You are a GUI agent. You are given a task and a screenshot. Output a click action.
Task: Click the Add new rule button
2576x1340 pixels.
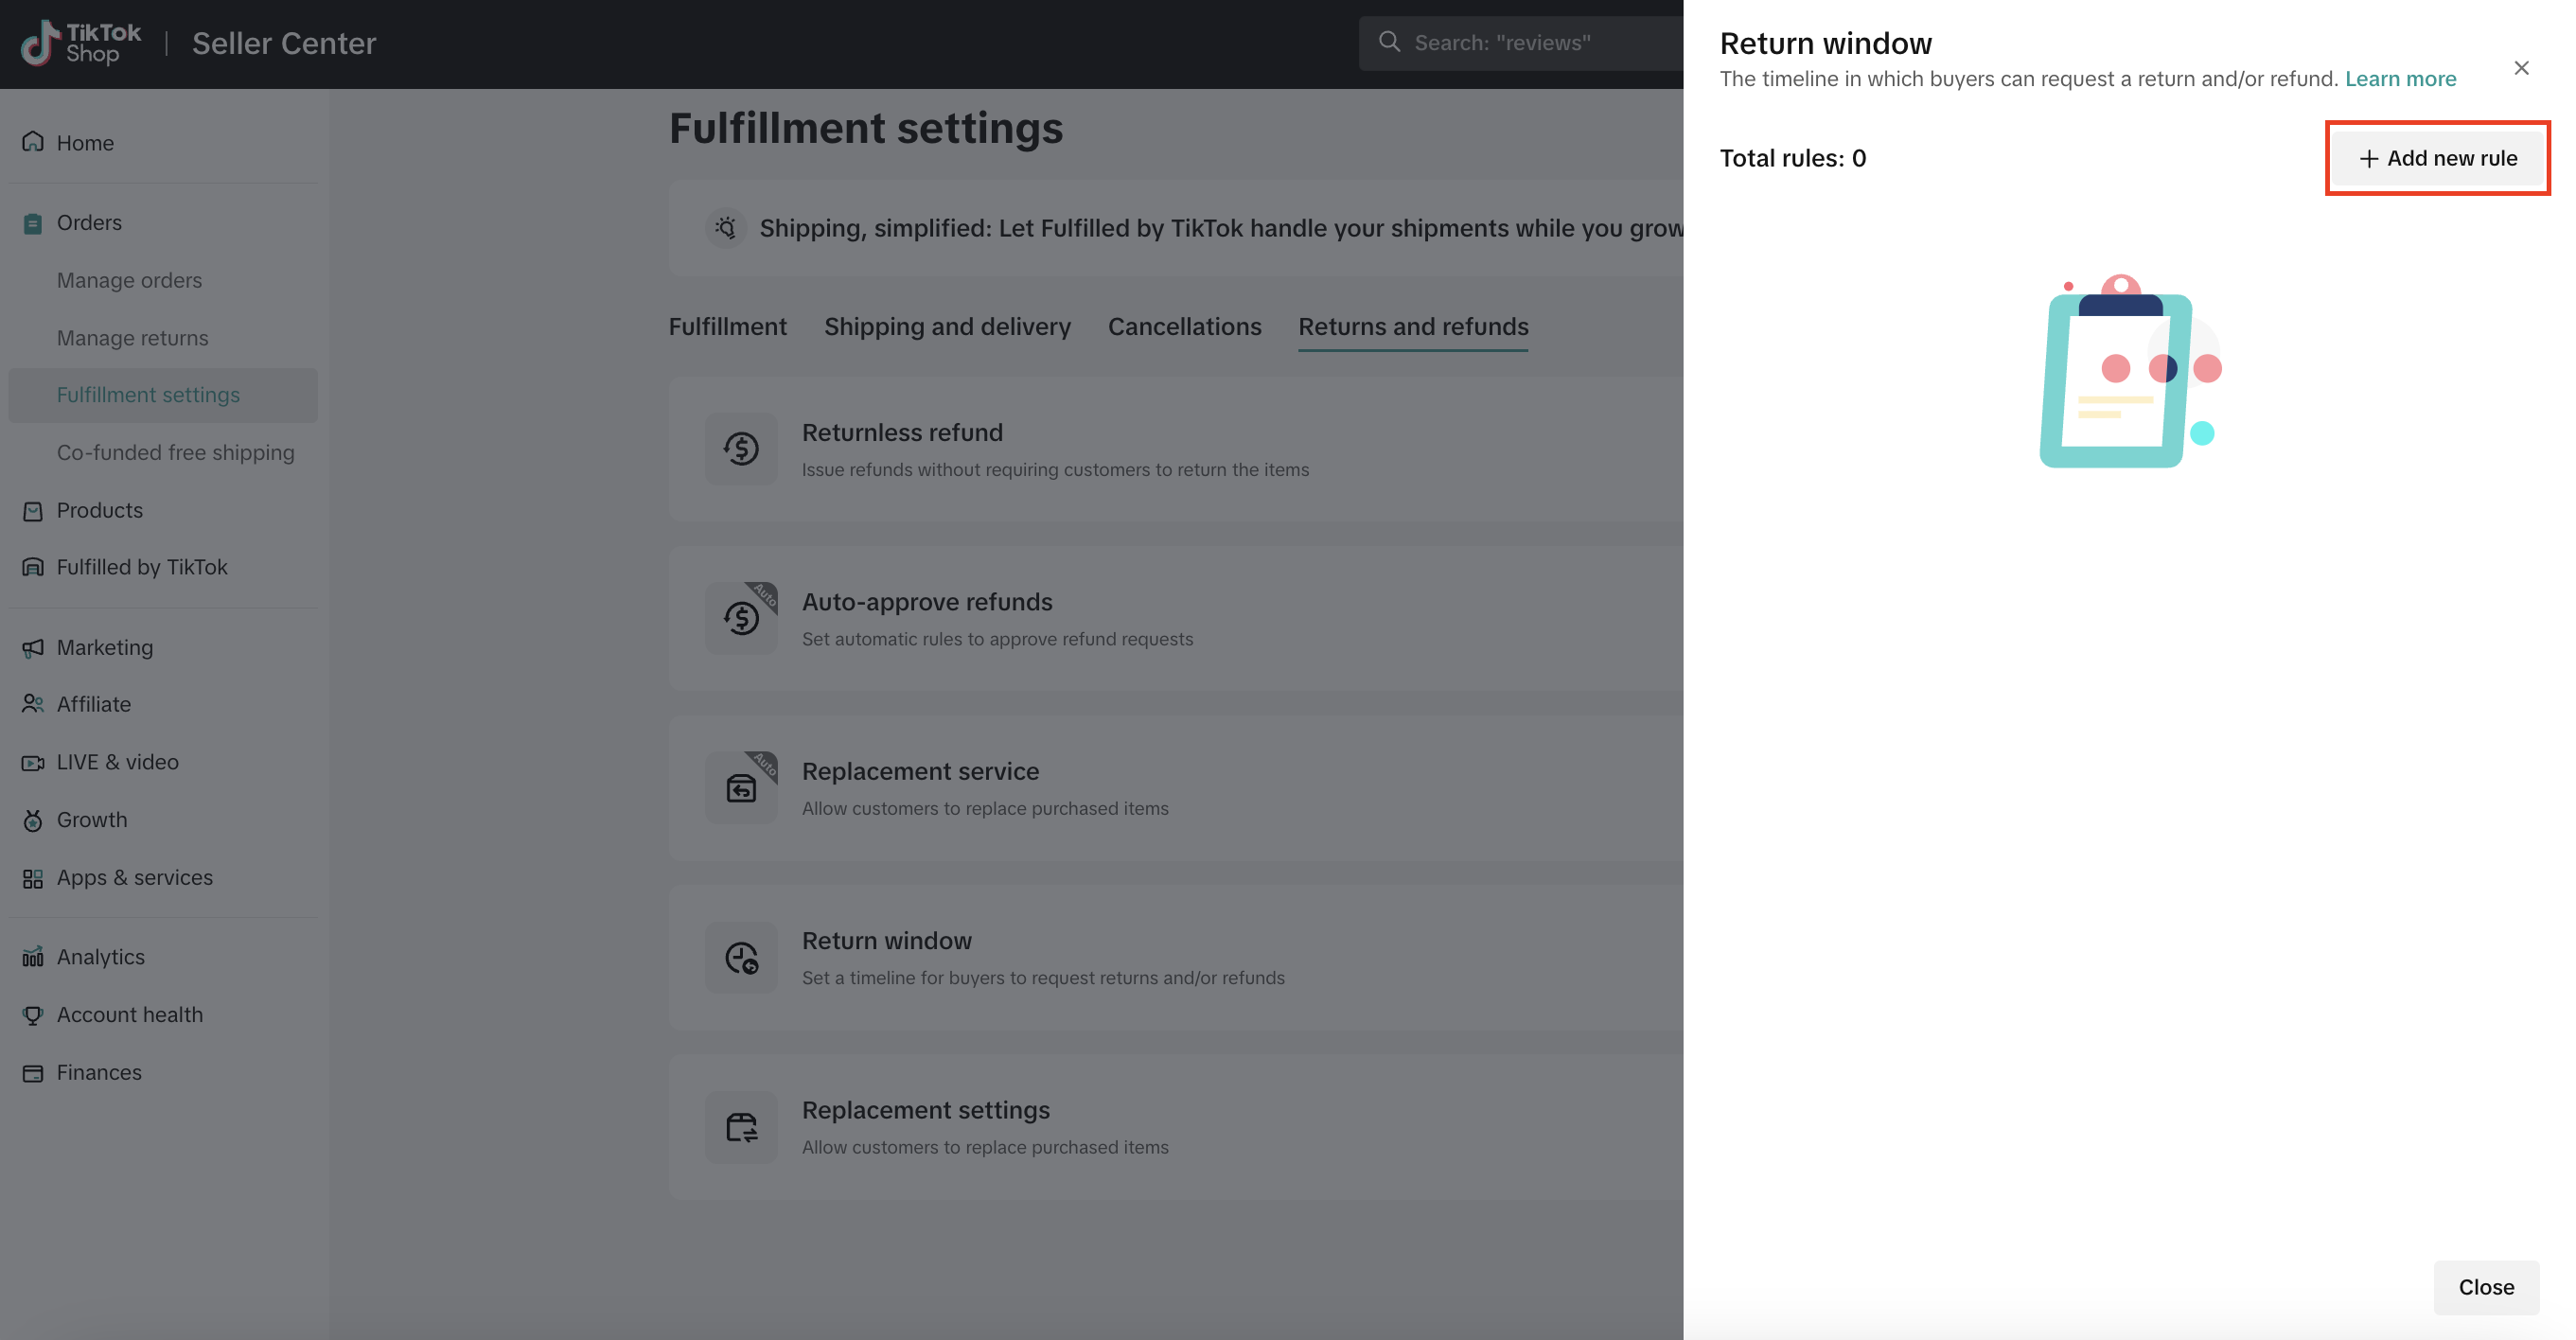tap(2438, 158)
